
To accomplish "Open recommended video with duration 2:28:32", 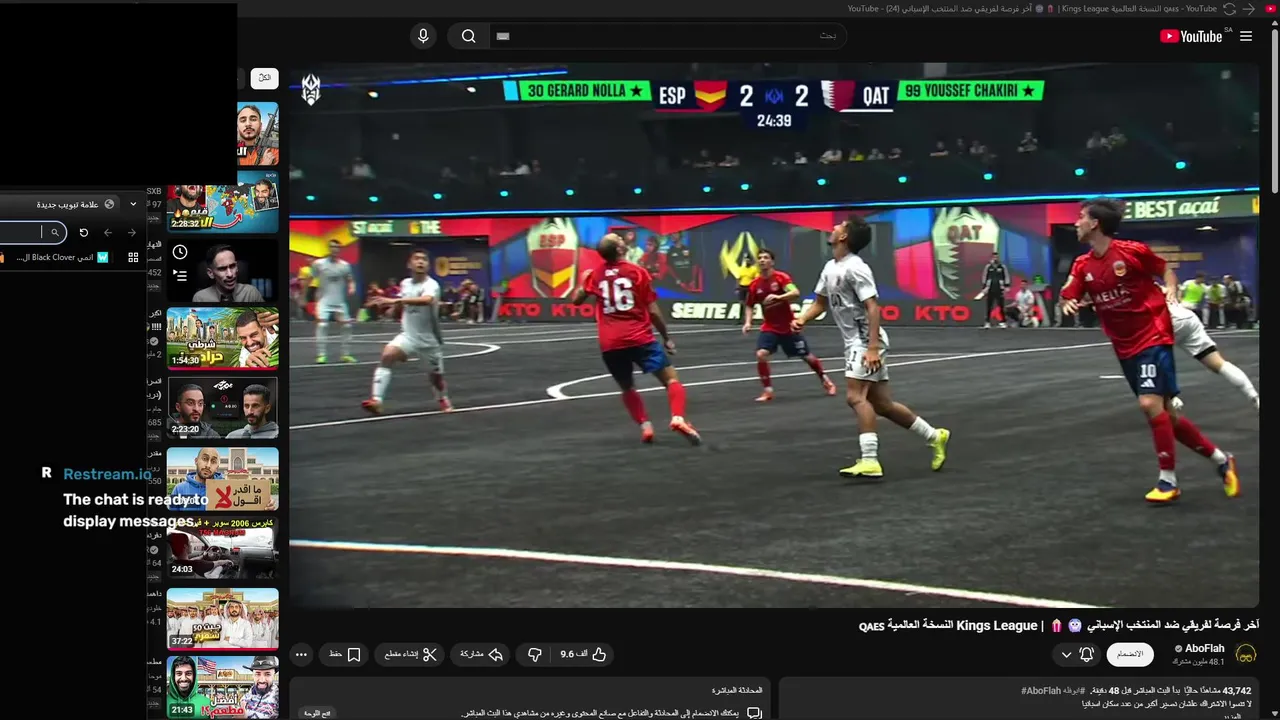I will [x=222, y=202].
